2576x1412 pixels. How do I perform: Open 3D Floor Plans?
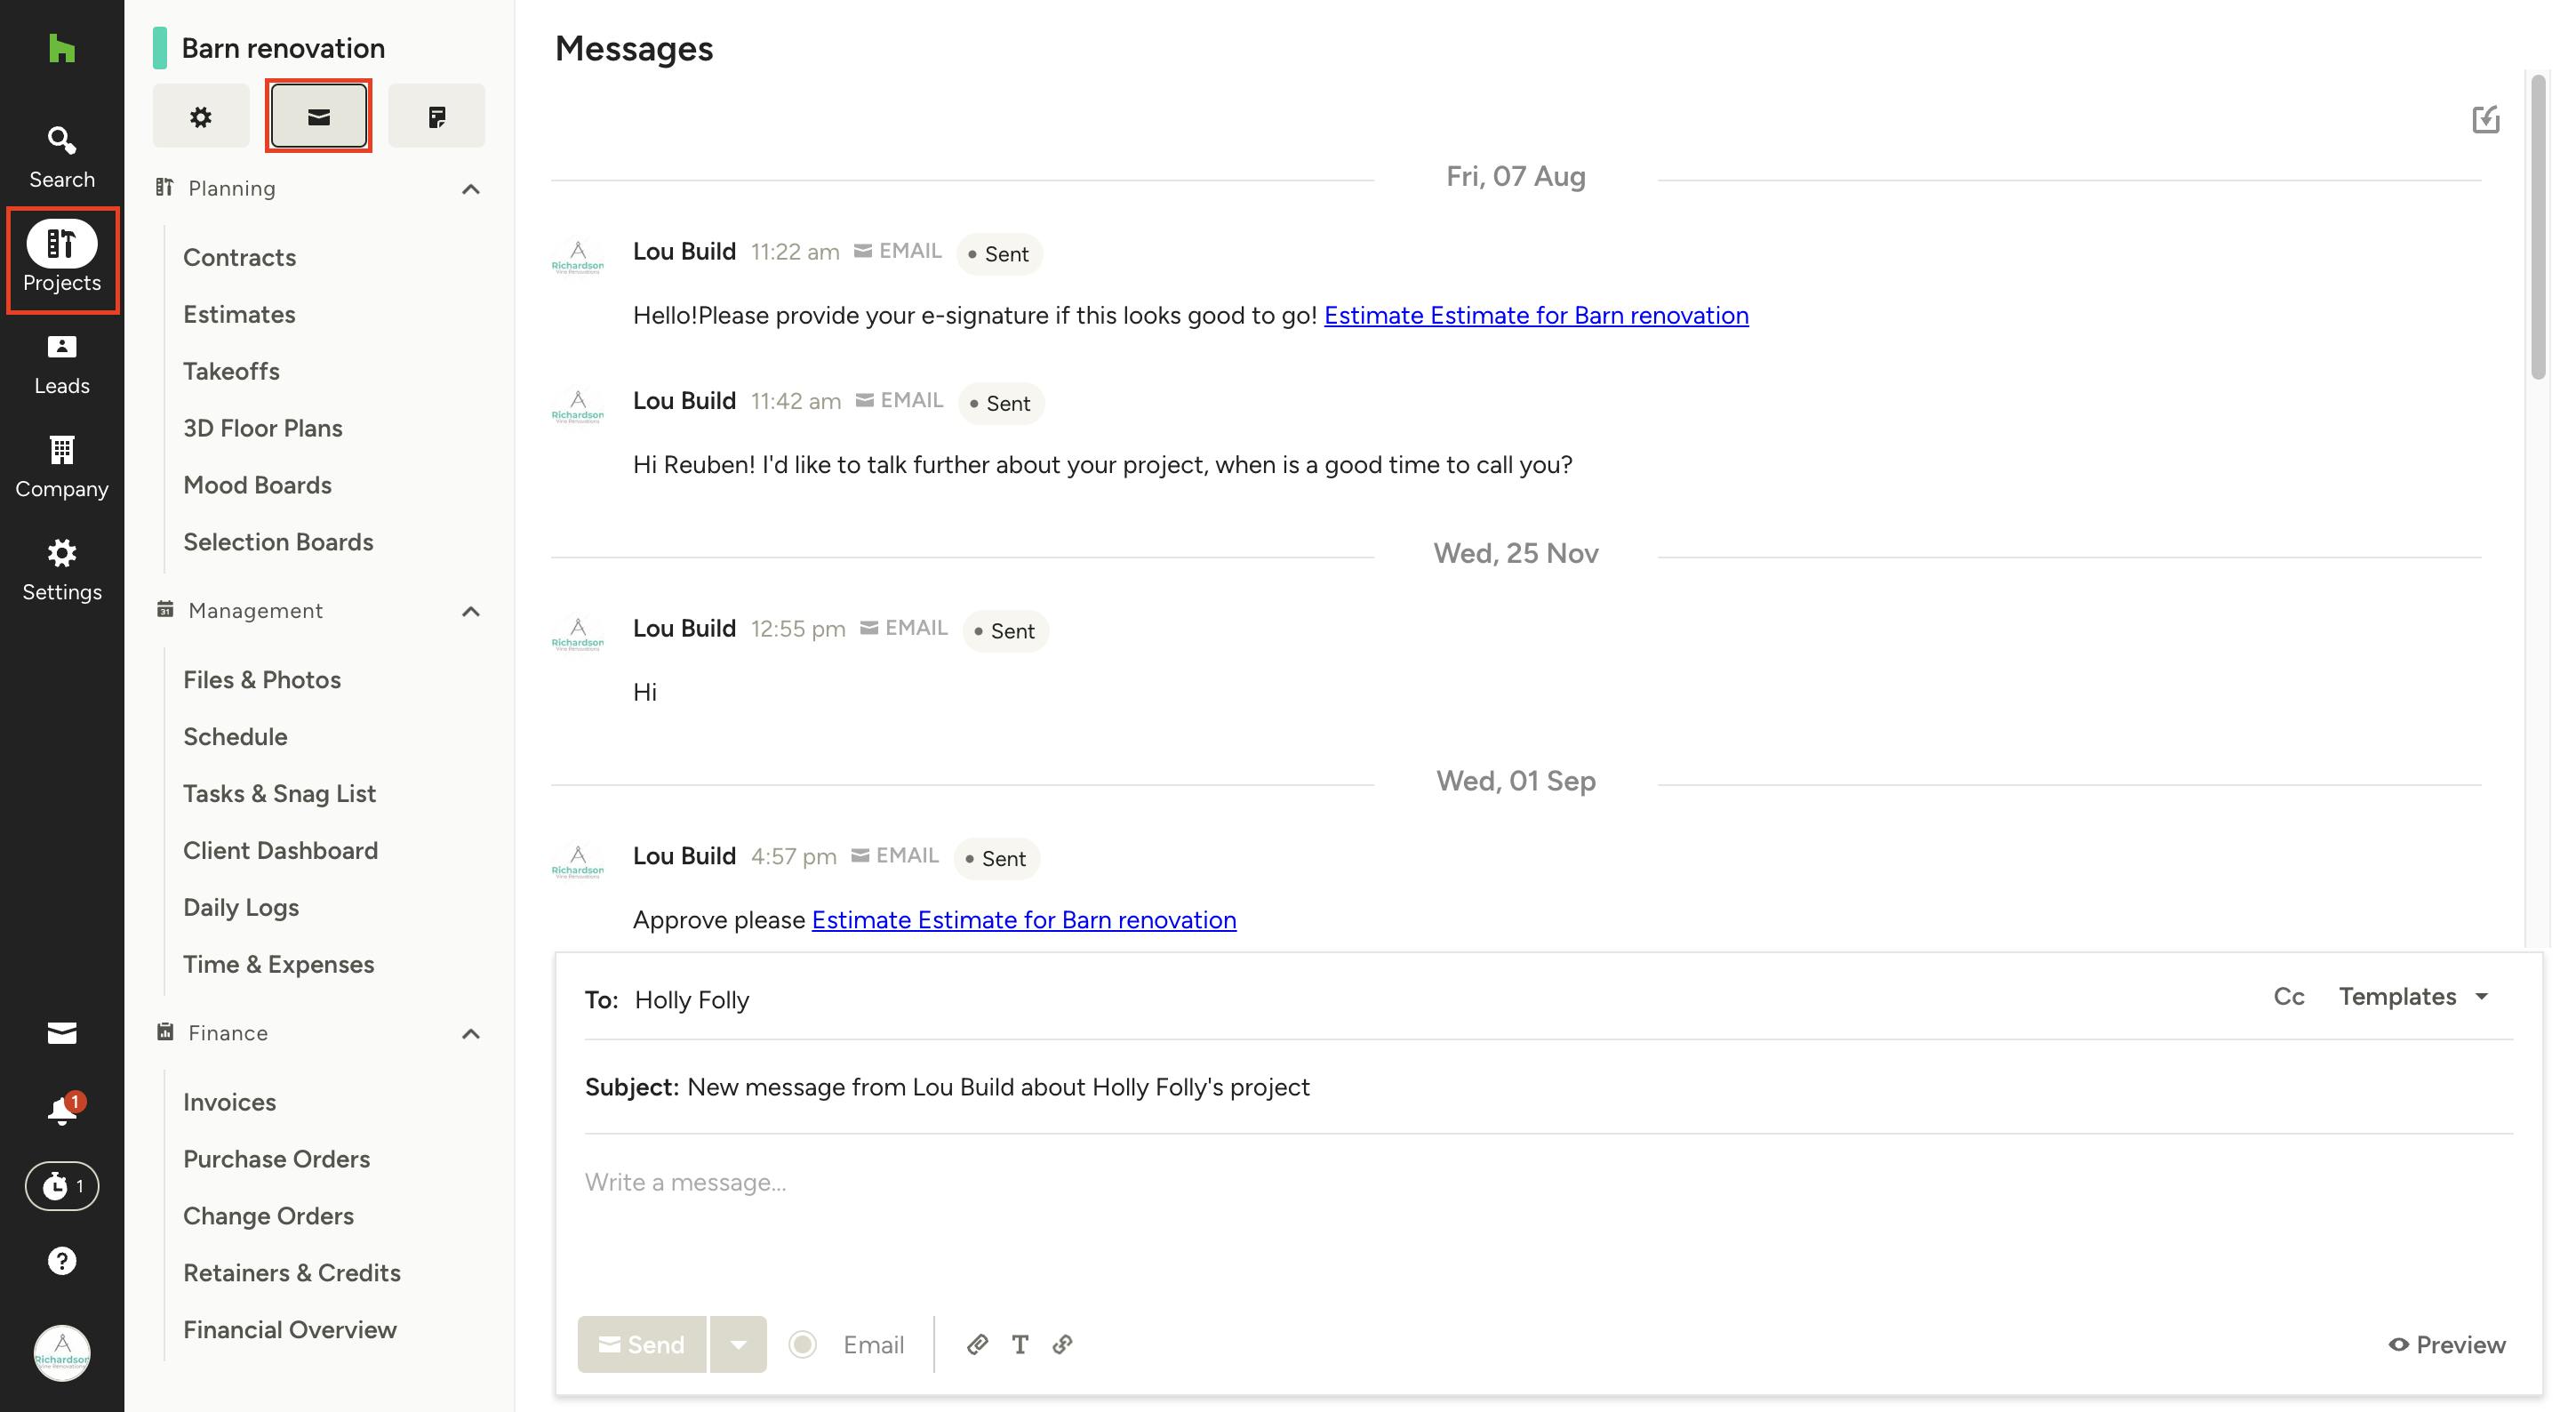263,428
